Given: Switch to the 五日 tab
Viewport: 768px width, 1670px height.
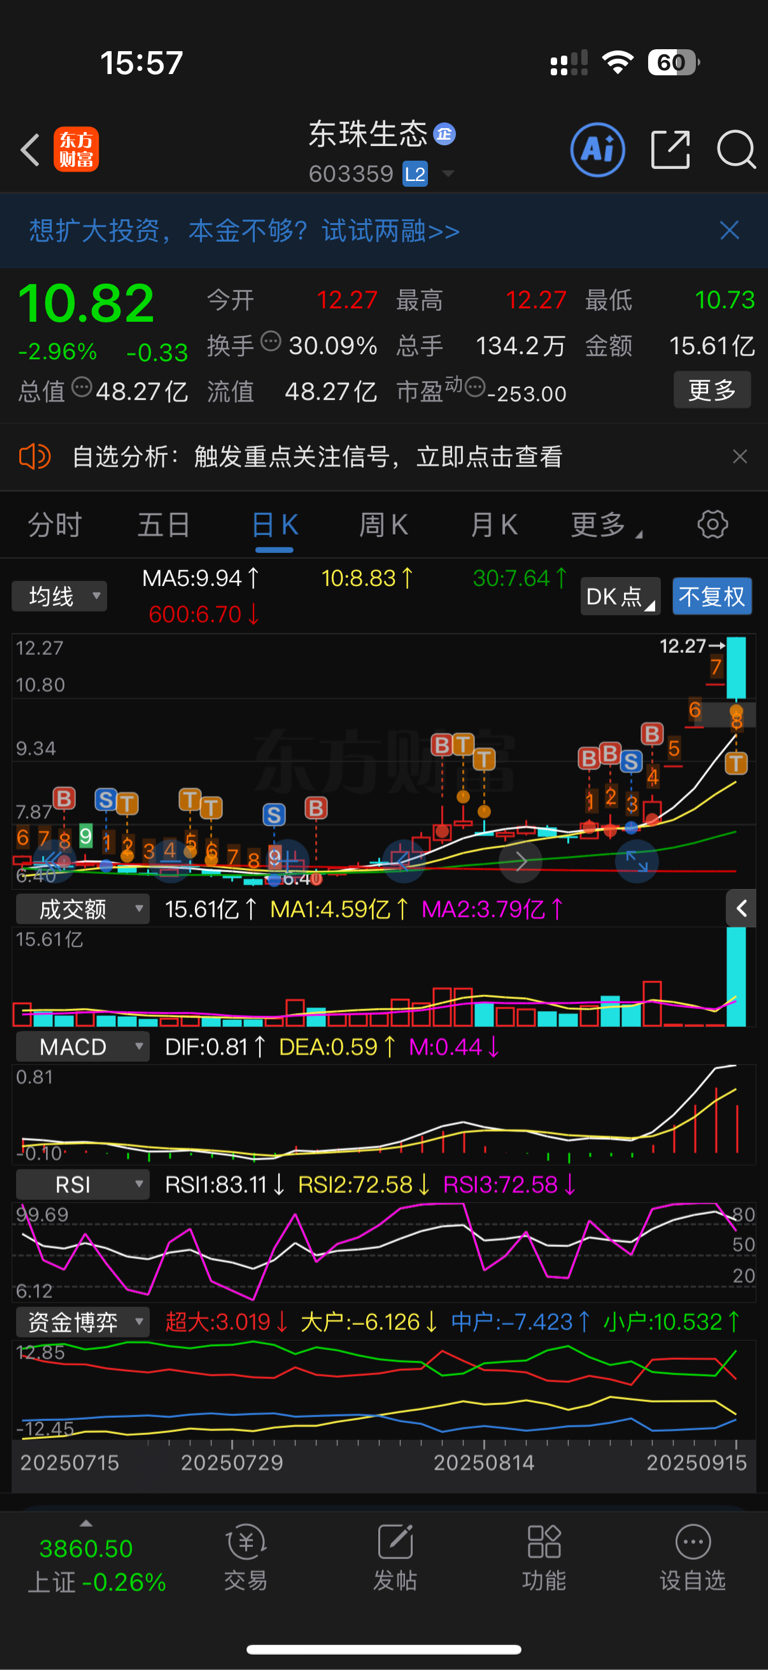Looking at the screenshot, I should coord(164,524).
